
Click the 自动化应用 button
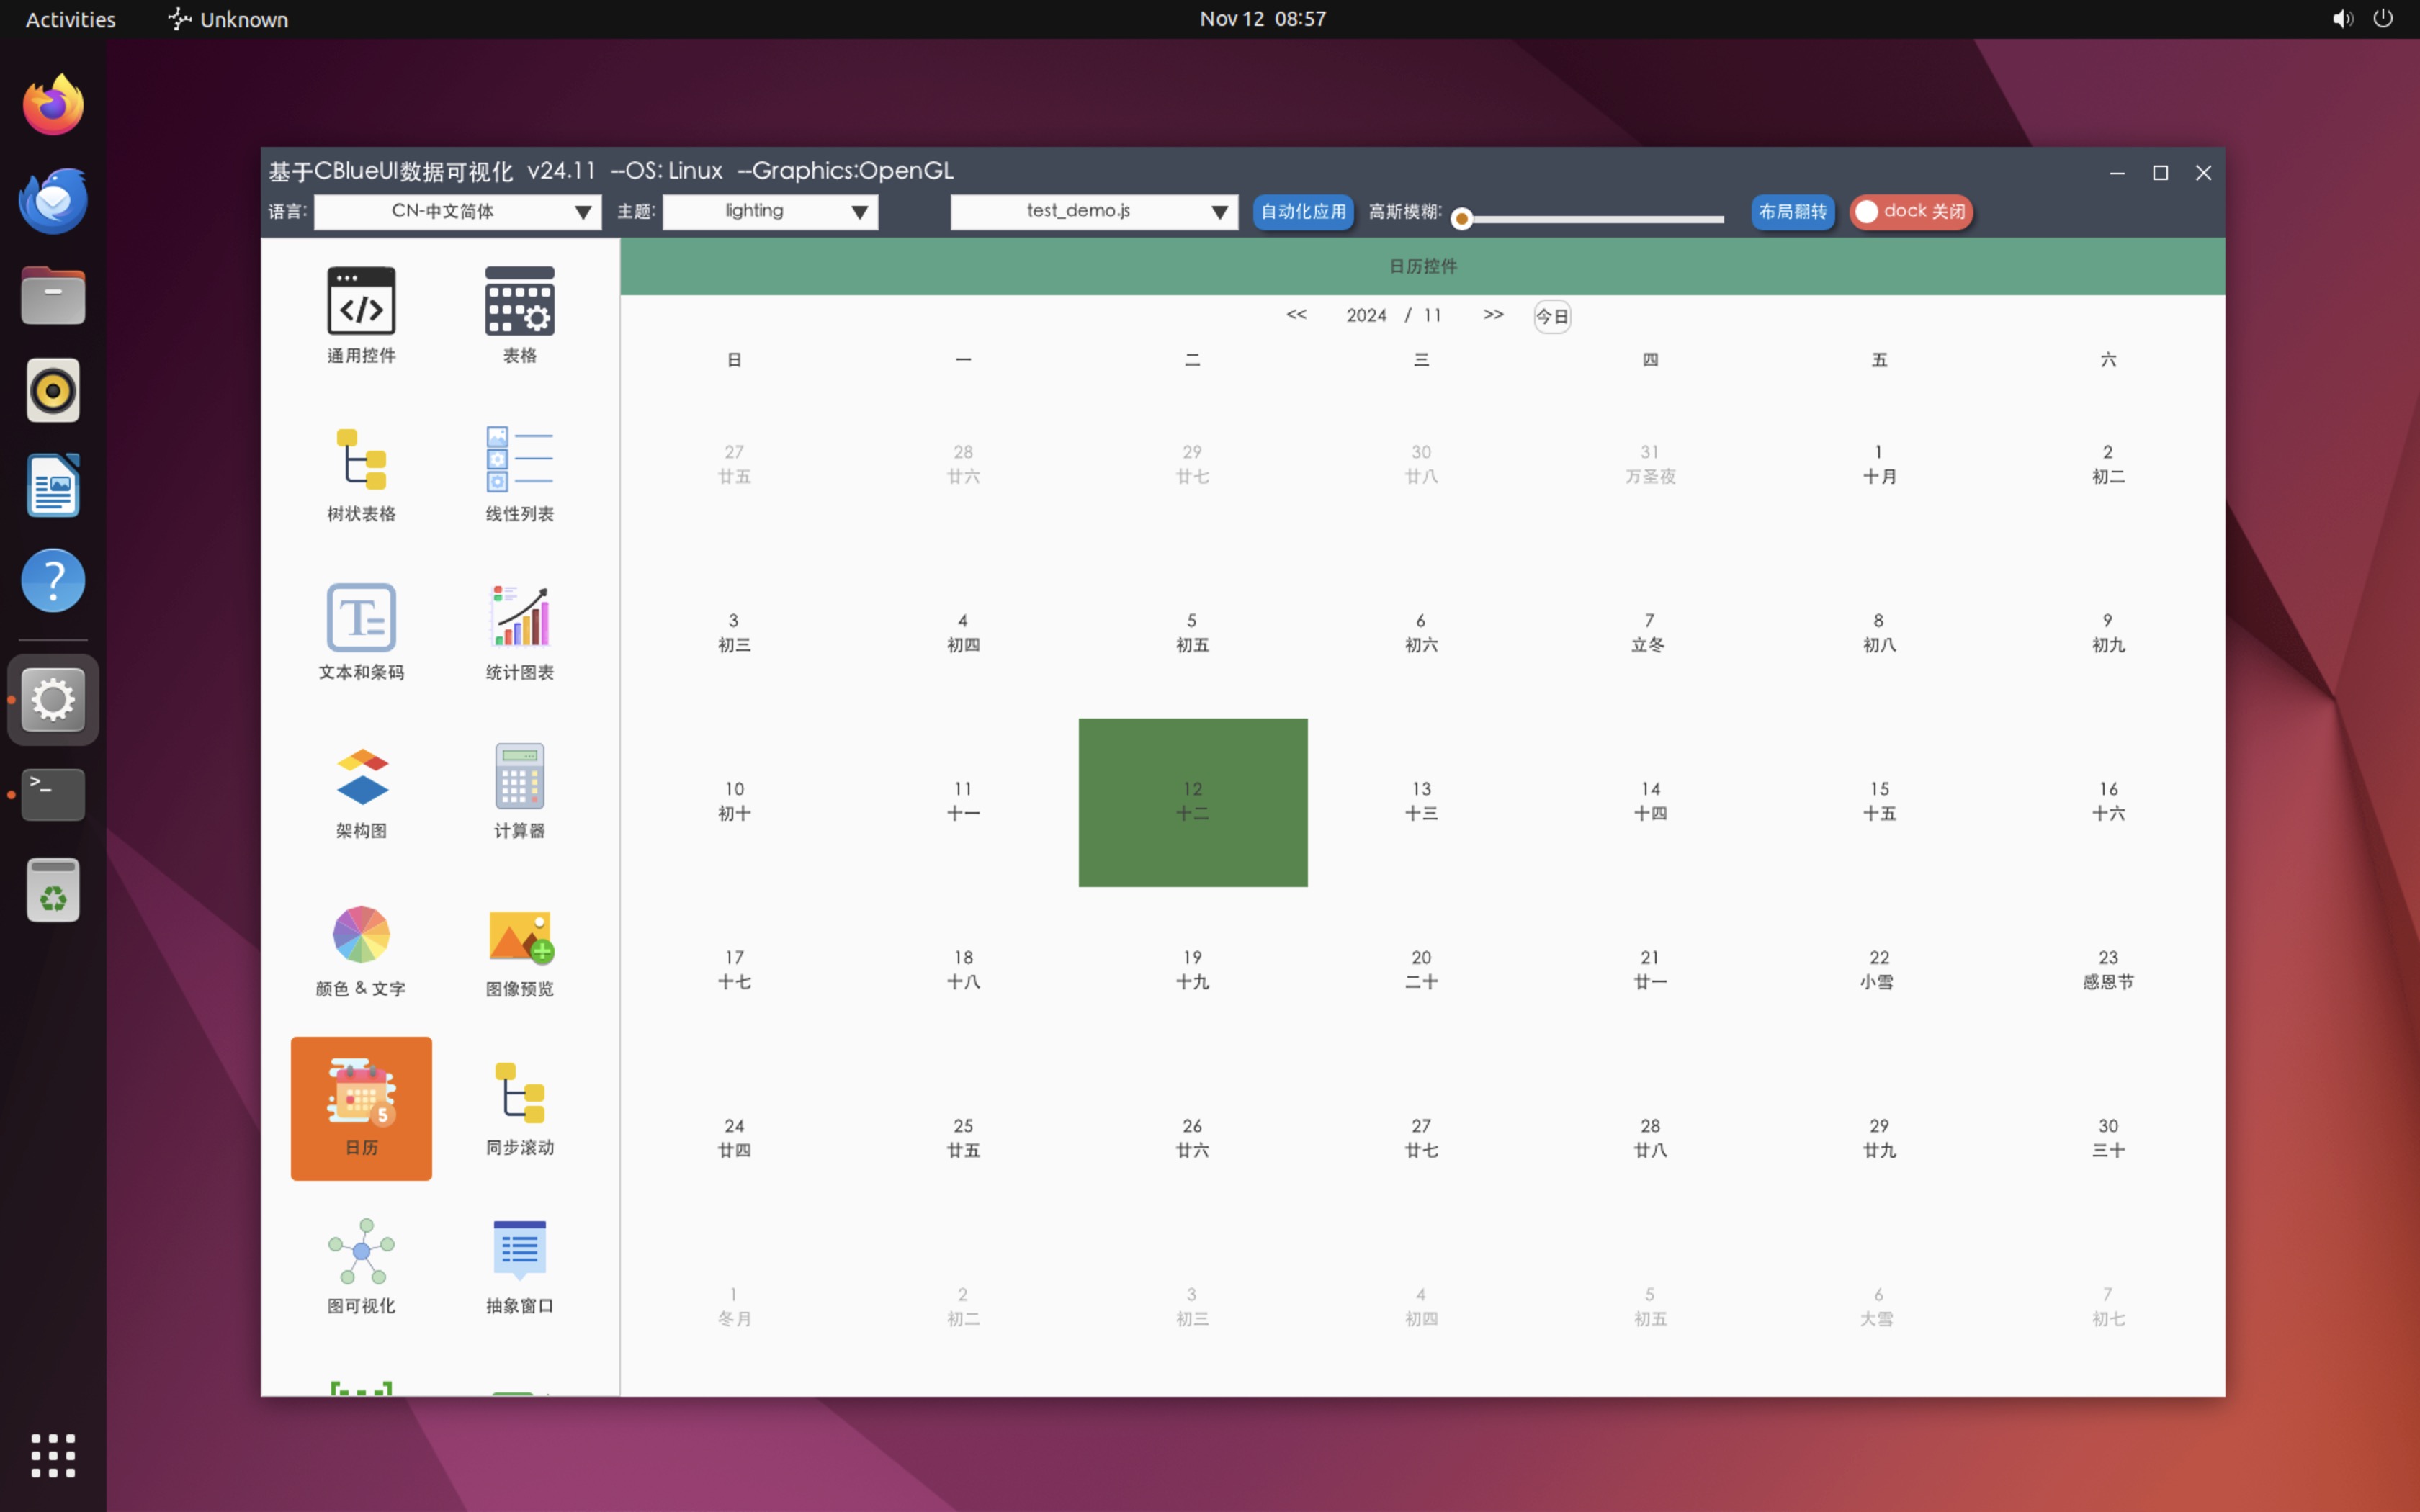[x=1303, y=212]
